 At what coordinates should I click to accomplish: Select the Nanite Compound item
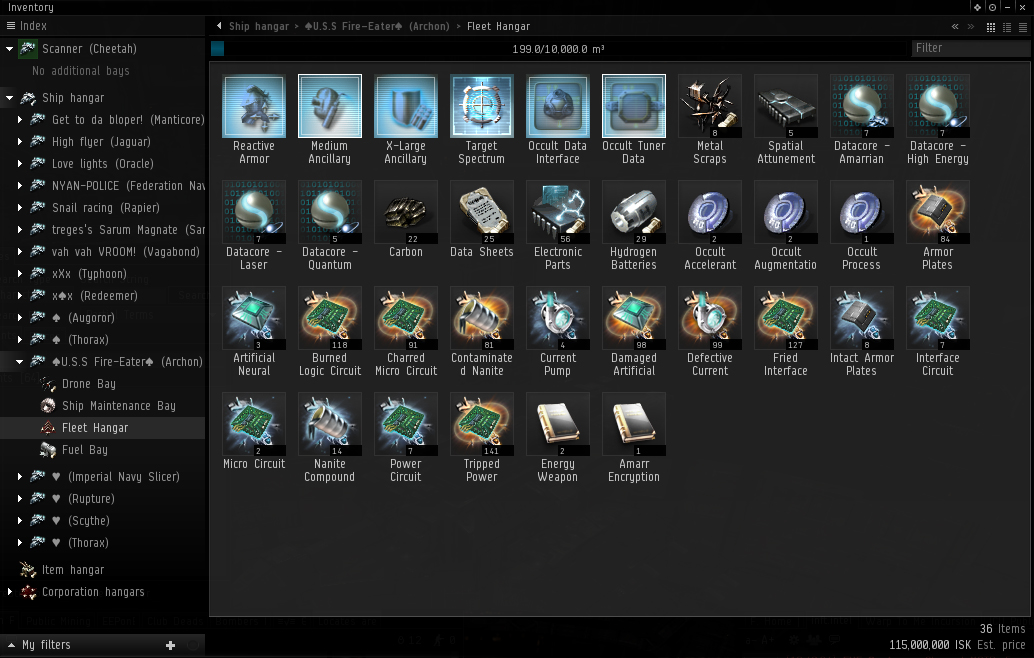pyautogui.click(x=330, y=425)
